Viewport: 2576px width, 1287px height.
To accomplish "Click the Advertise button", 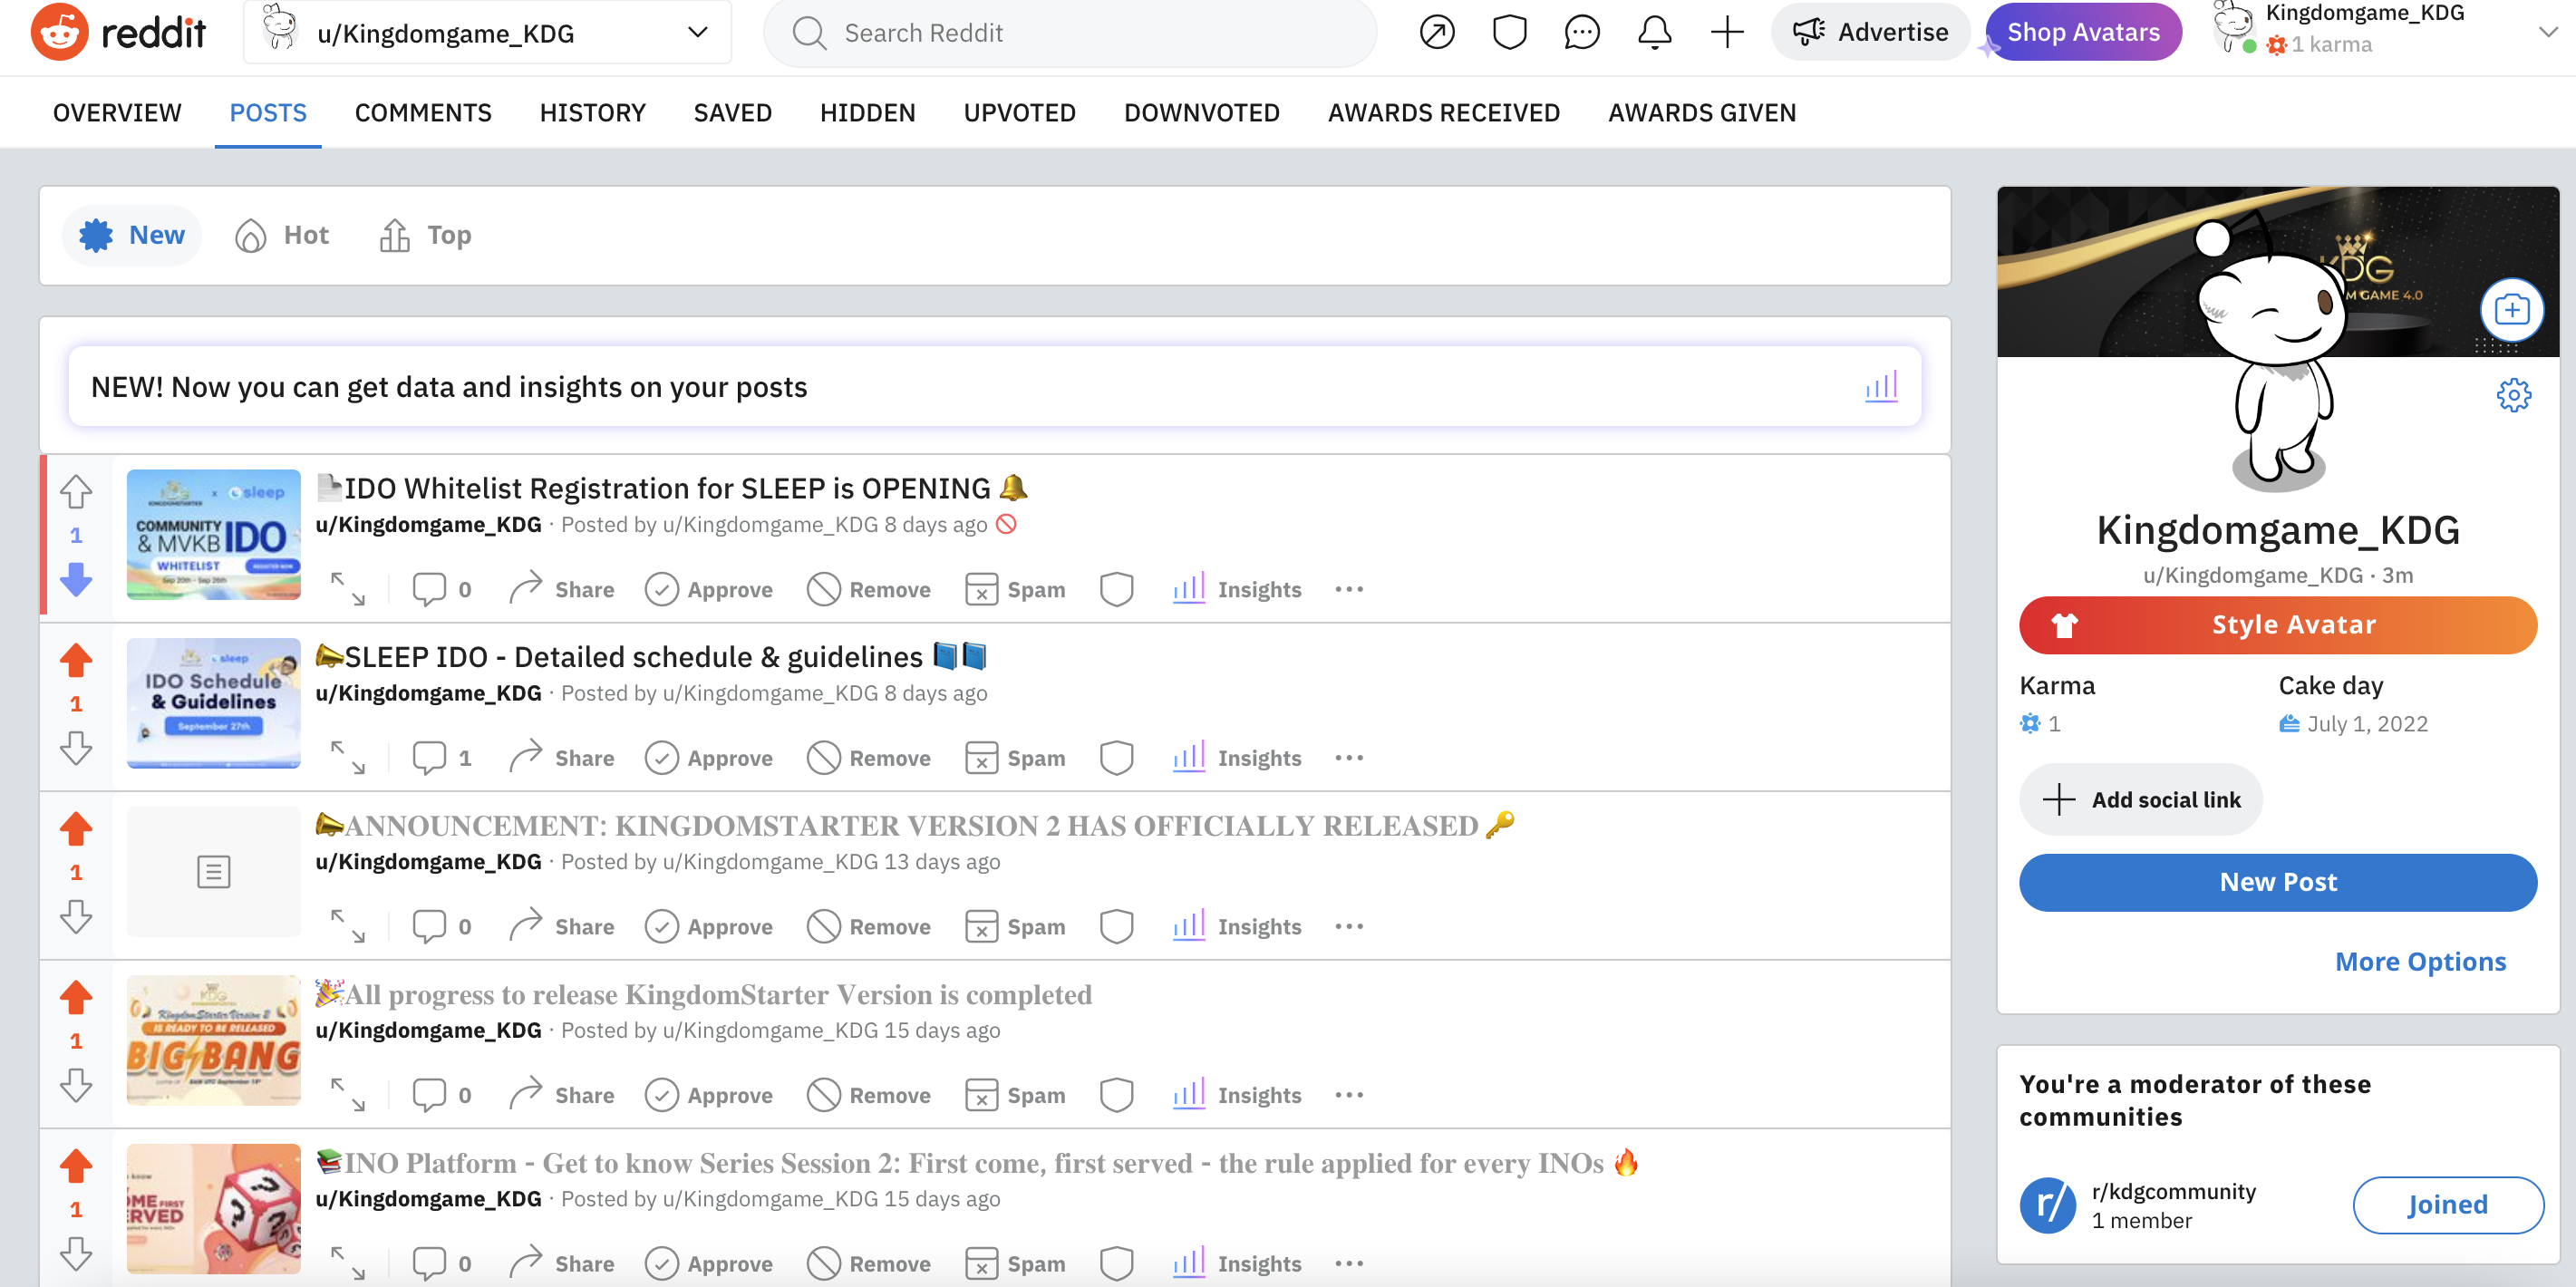I will point(1870,32).
